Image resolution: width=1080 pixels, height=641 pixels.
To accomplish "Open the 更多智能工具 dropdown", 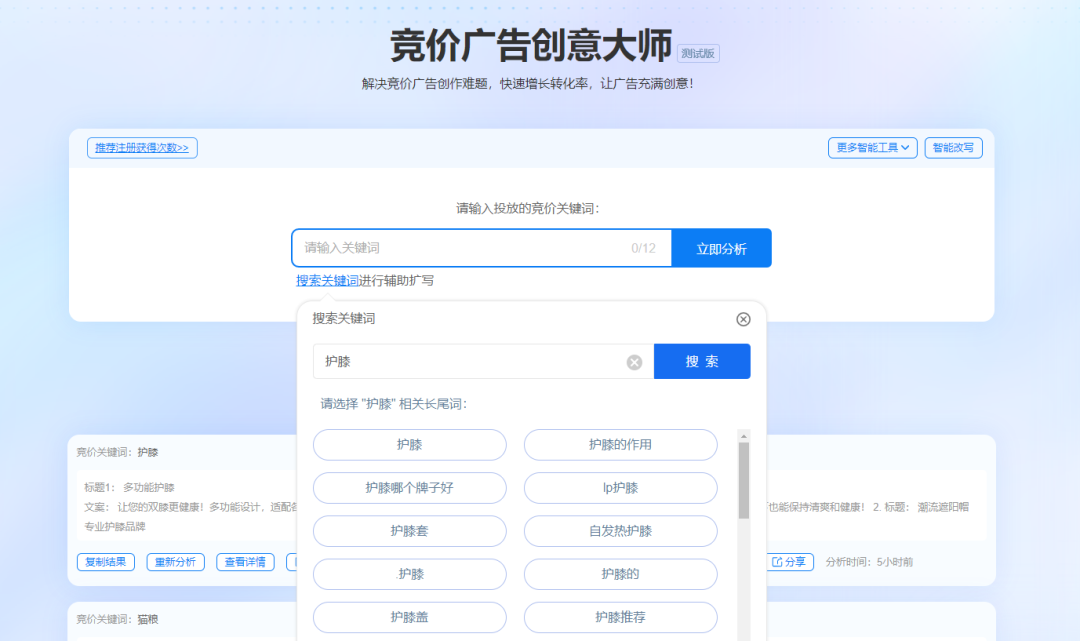I will click(873, 147).
